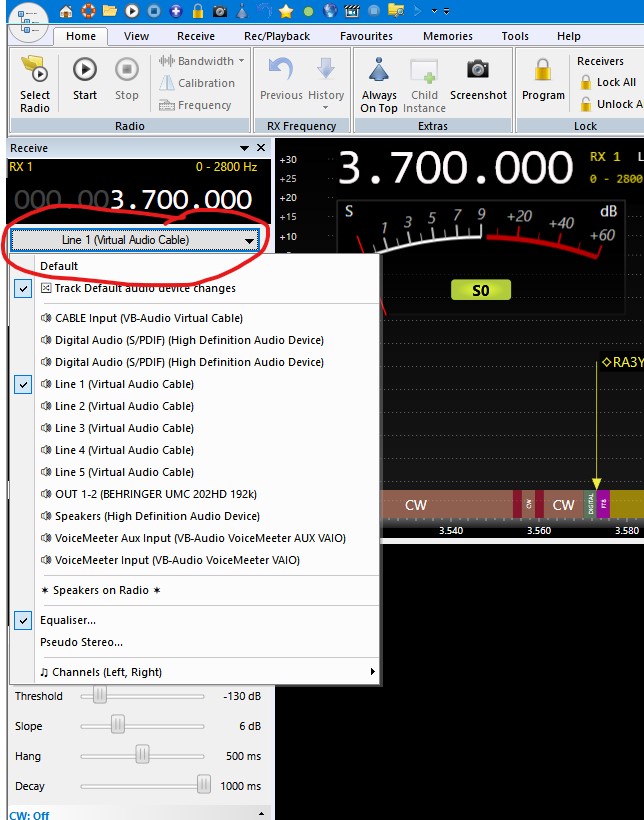The width and height of the screenshot is (644, 820).
Task: Open Line 1 audio device dropdown
Action: coord(134,240)
